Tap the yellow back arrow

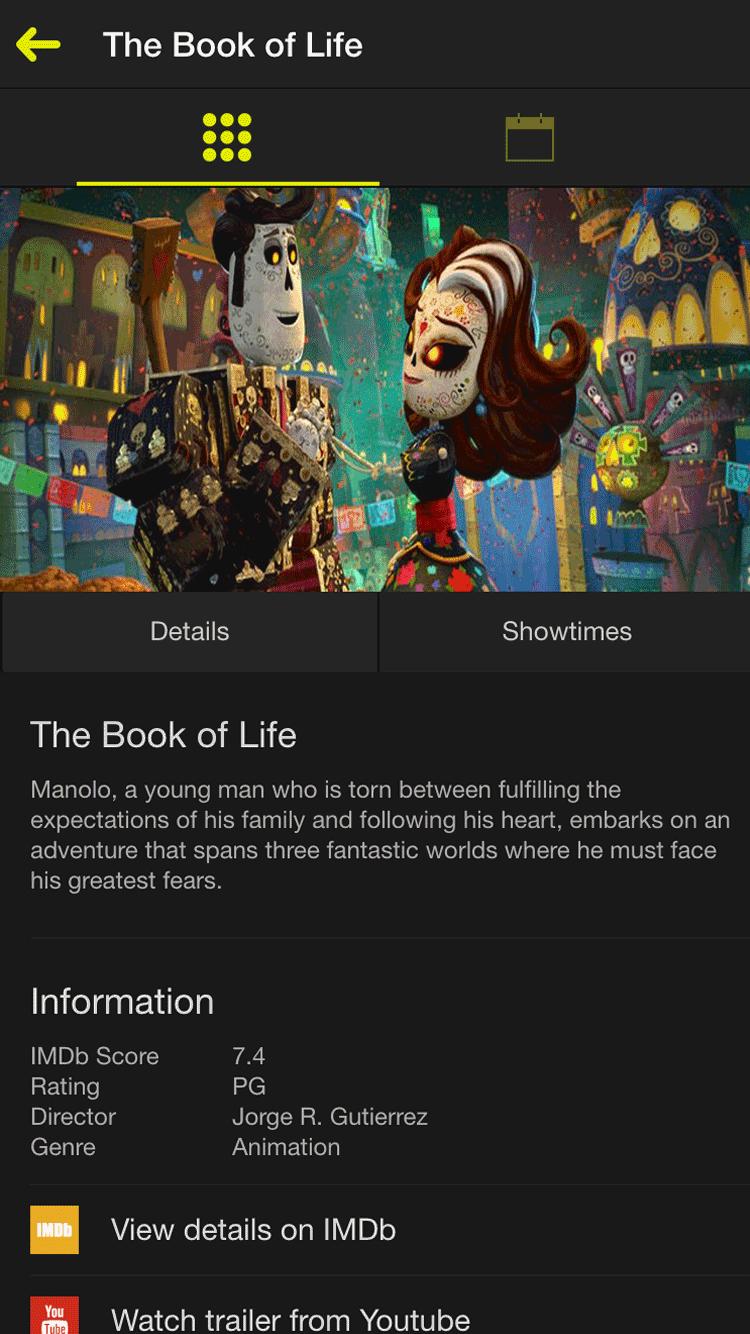[38, 44]
